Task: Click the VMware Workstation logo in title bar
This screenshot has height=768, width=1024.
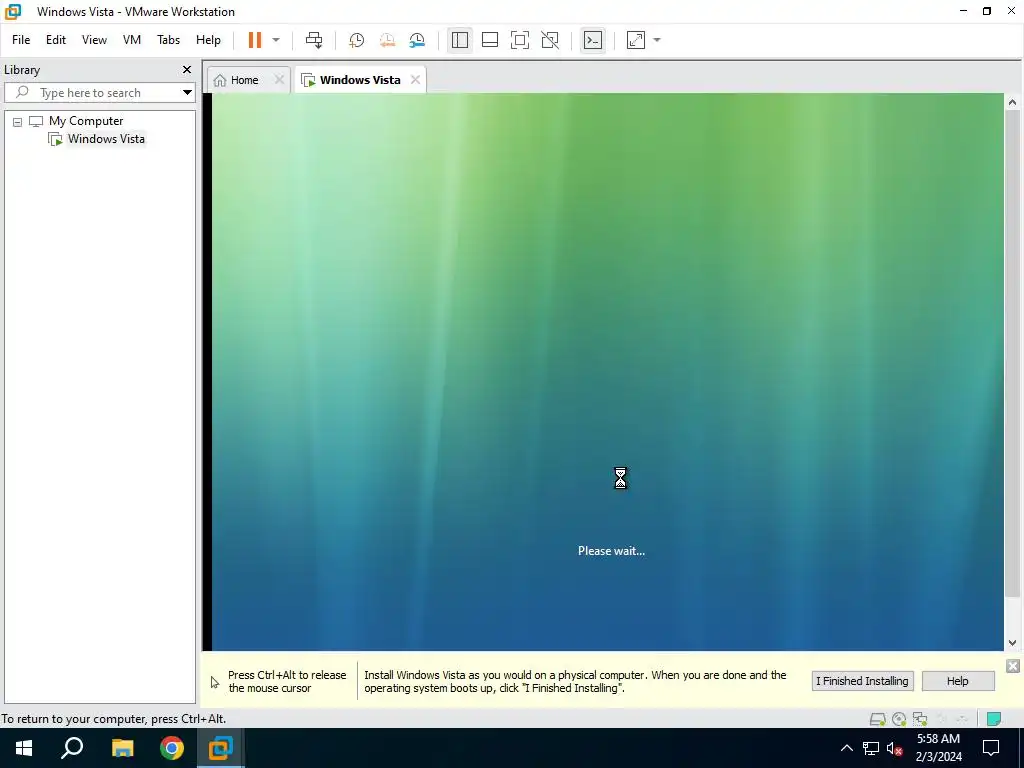Action: click(12, 11)
